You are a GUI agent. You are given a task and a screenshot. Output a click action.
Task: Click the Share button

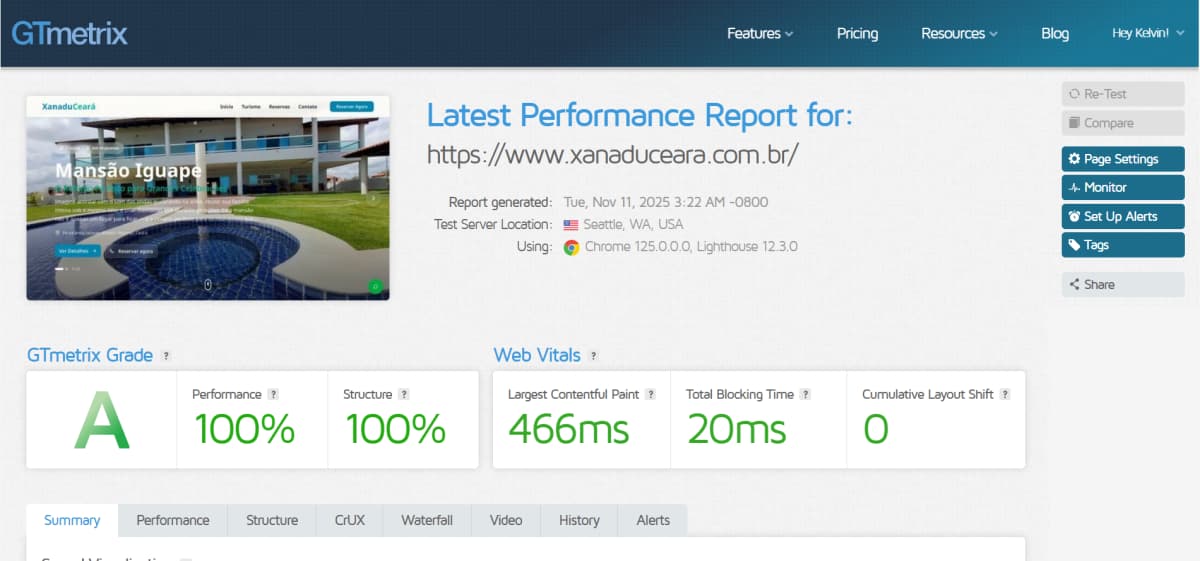[1123, 284]
